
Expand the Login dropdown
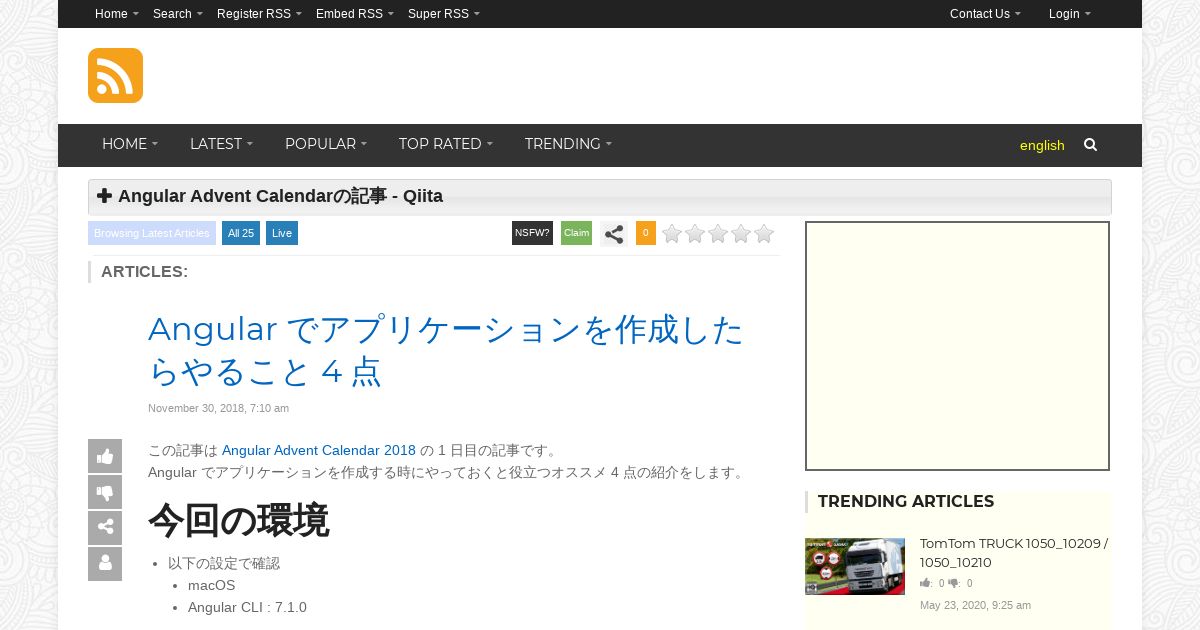1070,14
